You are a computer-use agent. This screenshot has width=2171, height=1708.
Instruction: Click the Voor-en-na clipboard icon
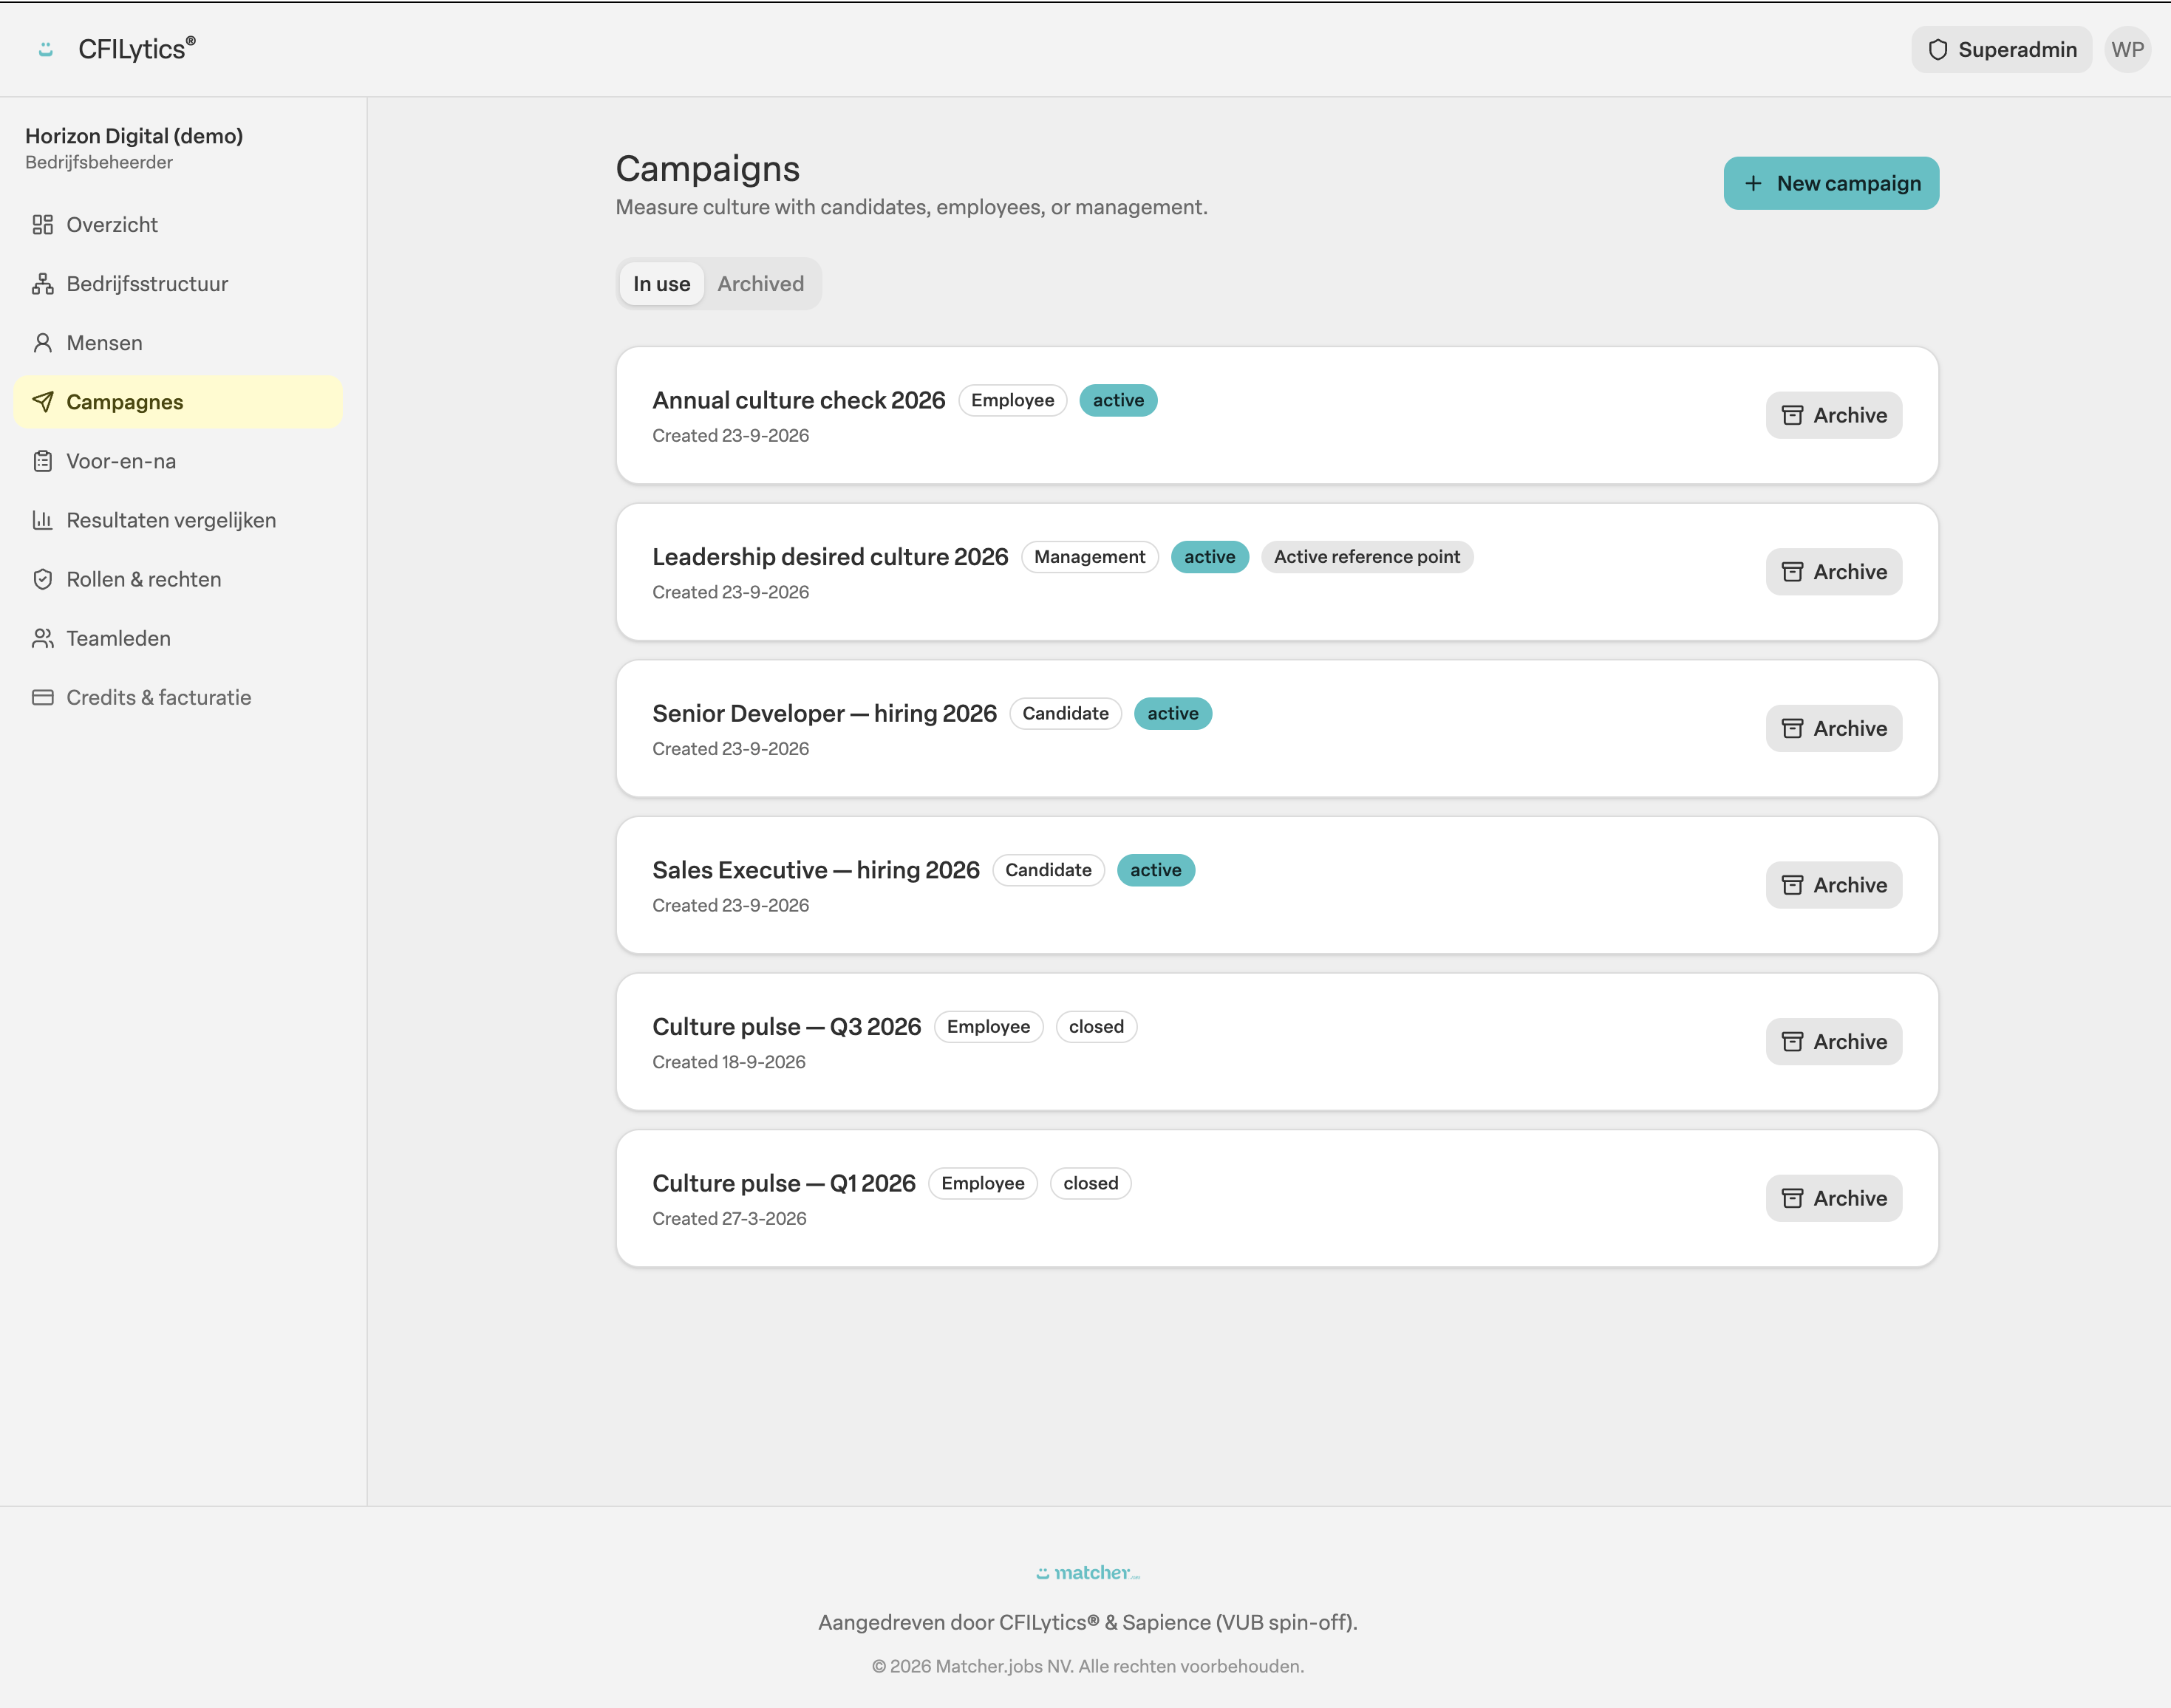(x=42, y=461)
